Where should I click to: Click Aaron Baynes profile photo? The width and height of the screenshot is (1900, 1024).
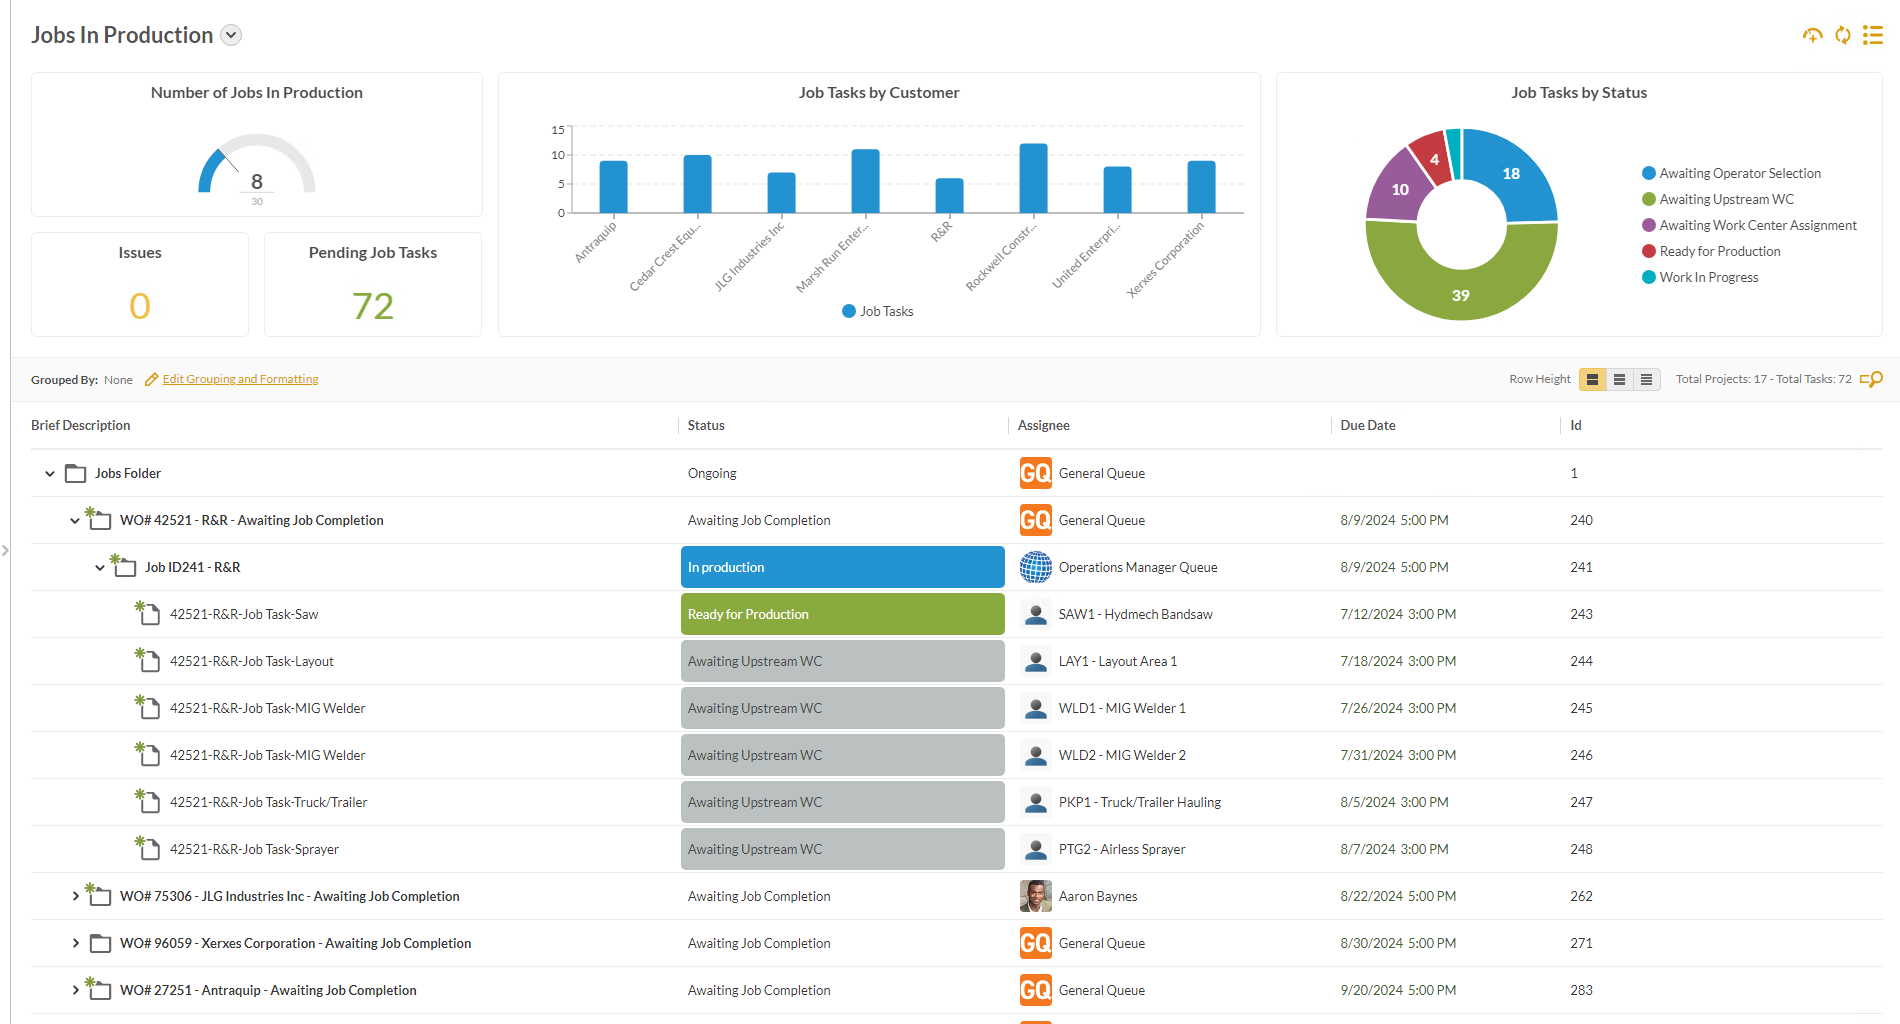[x=1035, y=896]
